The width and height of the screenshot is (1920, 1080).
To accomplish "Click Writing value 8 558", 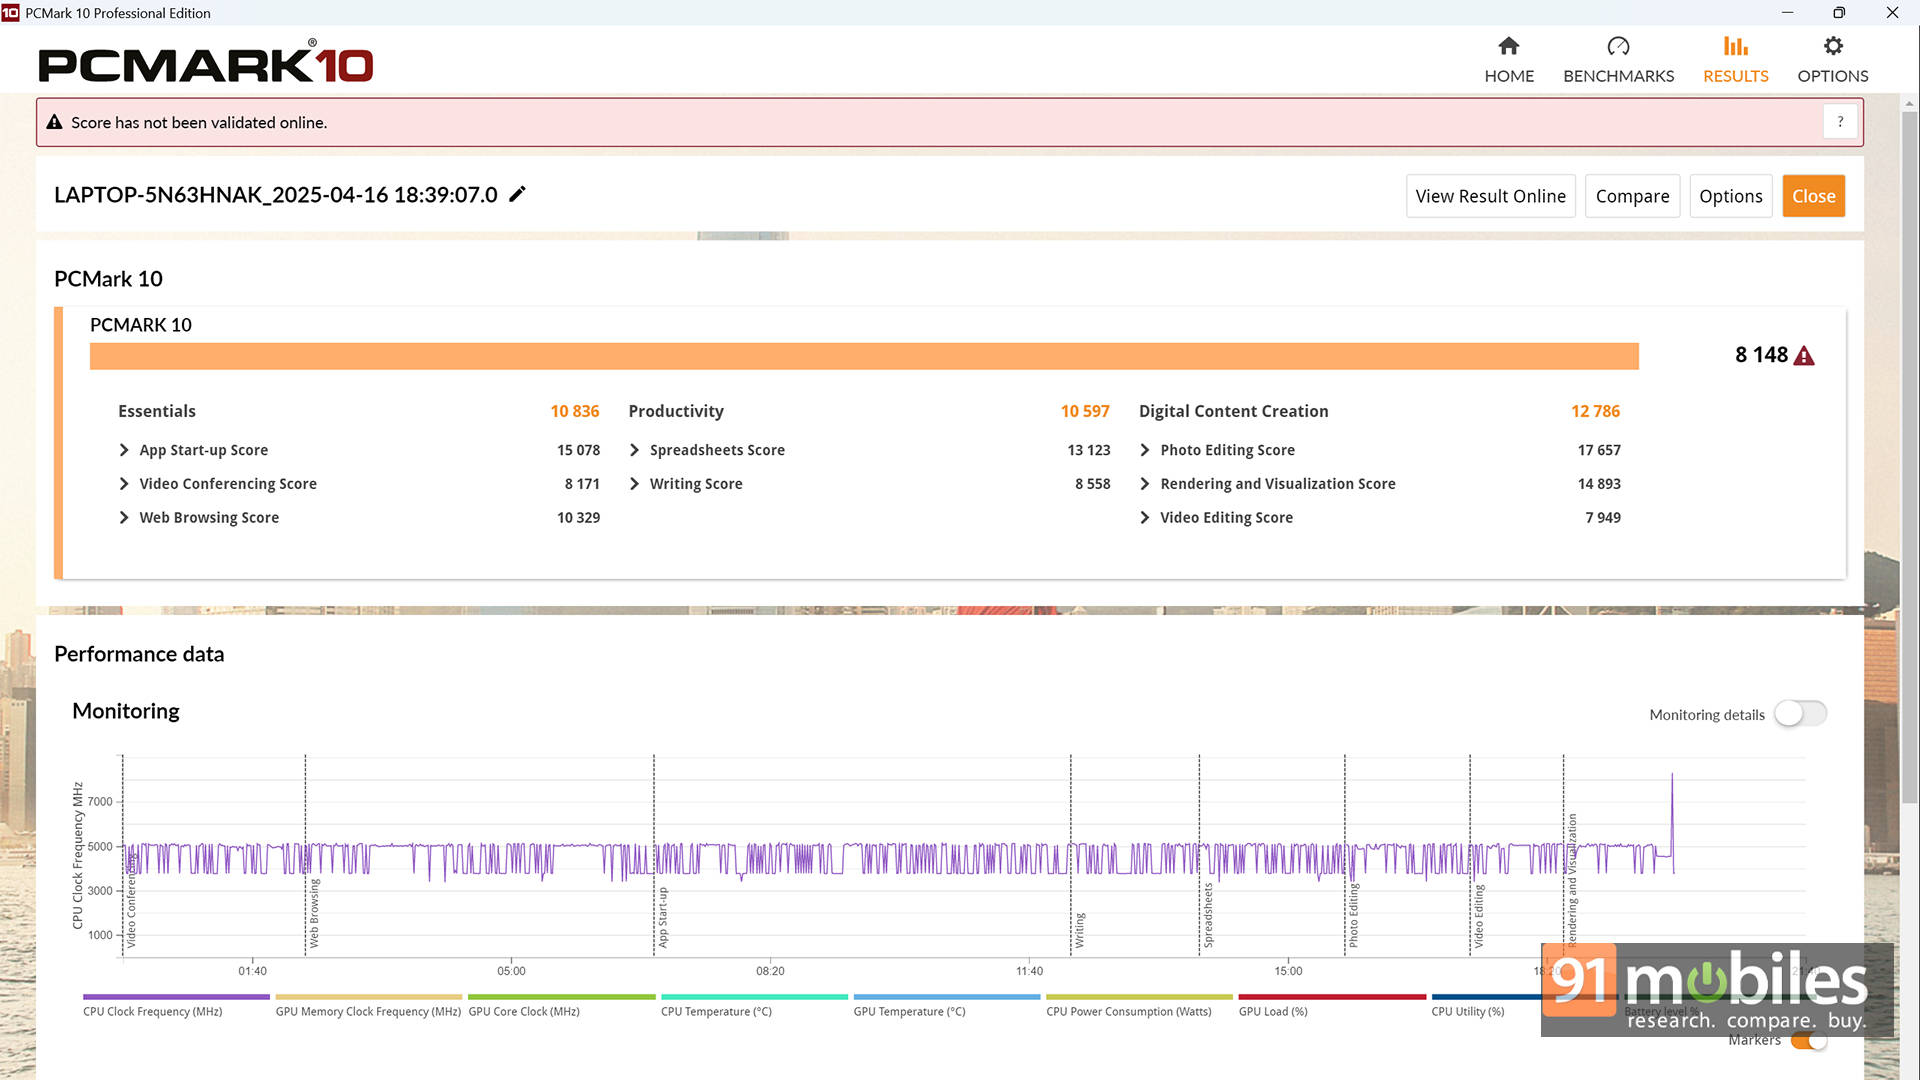I will [1093, 484].
